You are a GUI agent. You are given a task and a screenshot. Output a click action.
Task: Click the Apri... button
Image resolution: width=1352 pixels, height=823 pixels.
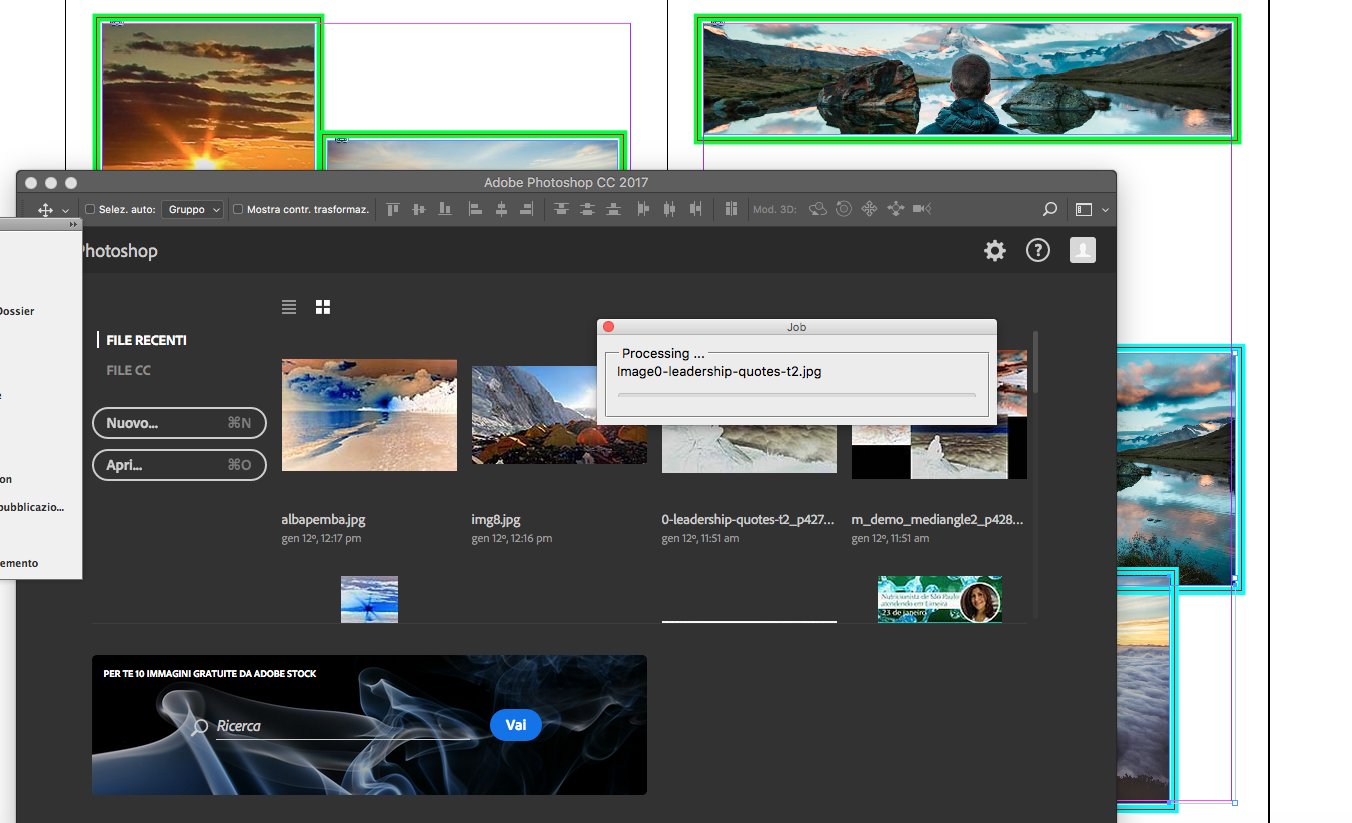(179, 465)
